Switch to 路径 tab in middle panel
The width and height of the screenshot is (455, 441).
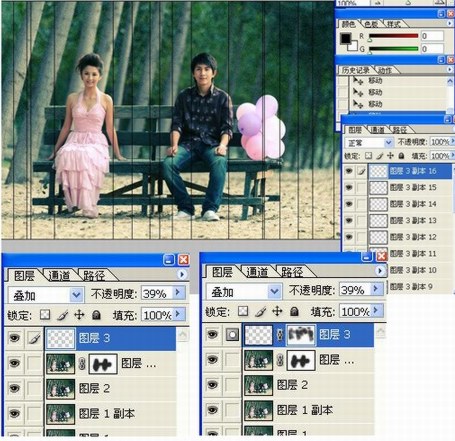click(x=292, y=272)
